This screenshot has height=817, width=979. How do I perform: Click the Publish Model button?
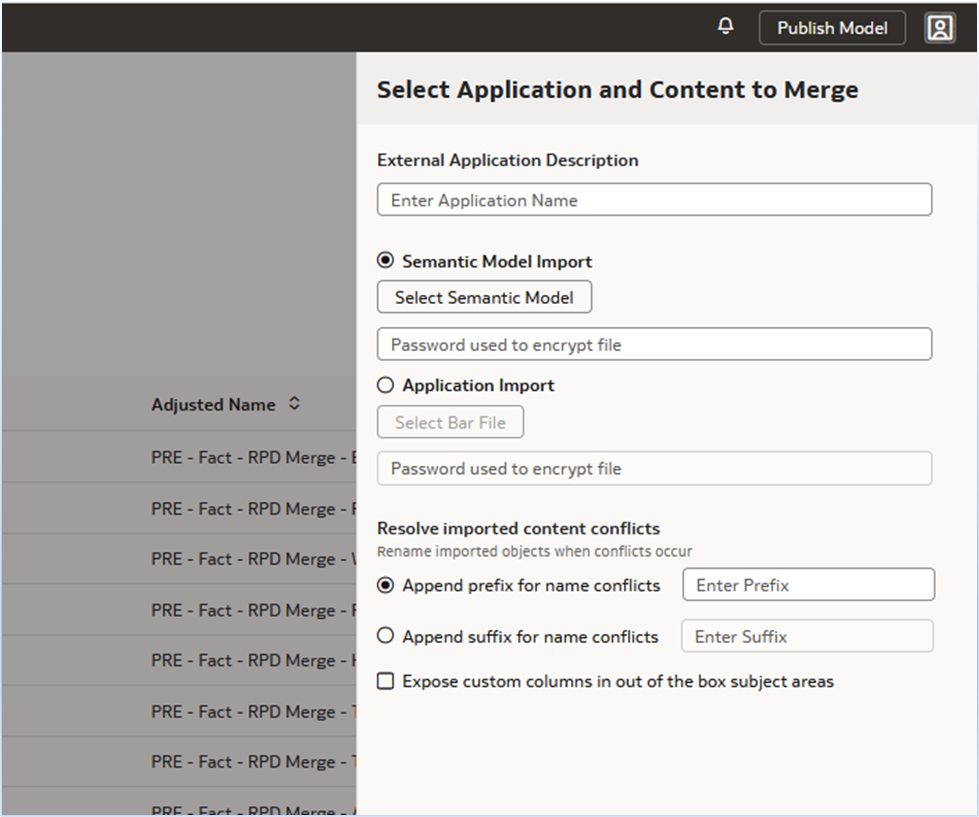pyautogui.click(x=831, y=27)
